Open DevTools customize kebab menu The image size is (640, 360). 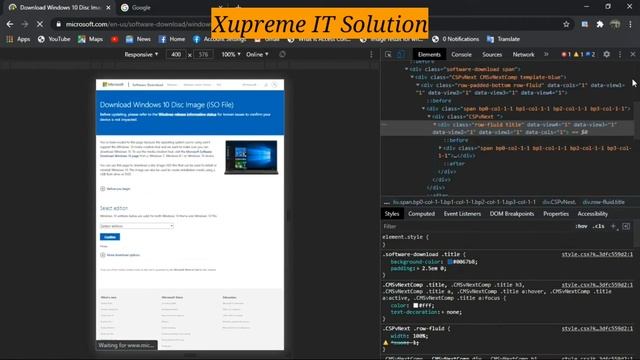620,54
